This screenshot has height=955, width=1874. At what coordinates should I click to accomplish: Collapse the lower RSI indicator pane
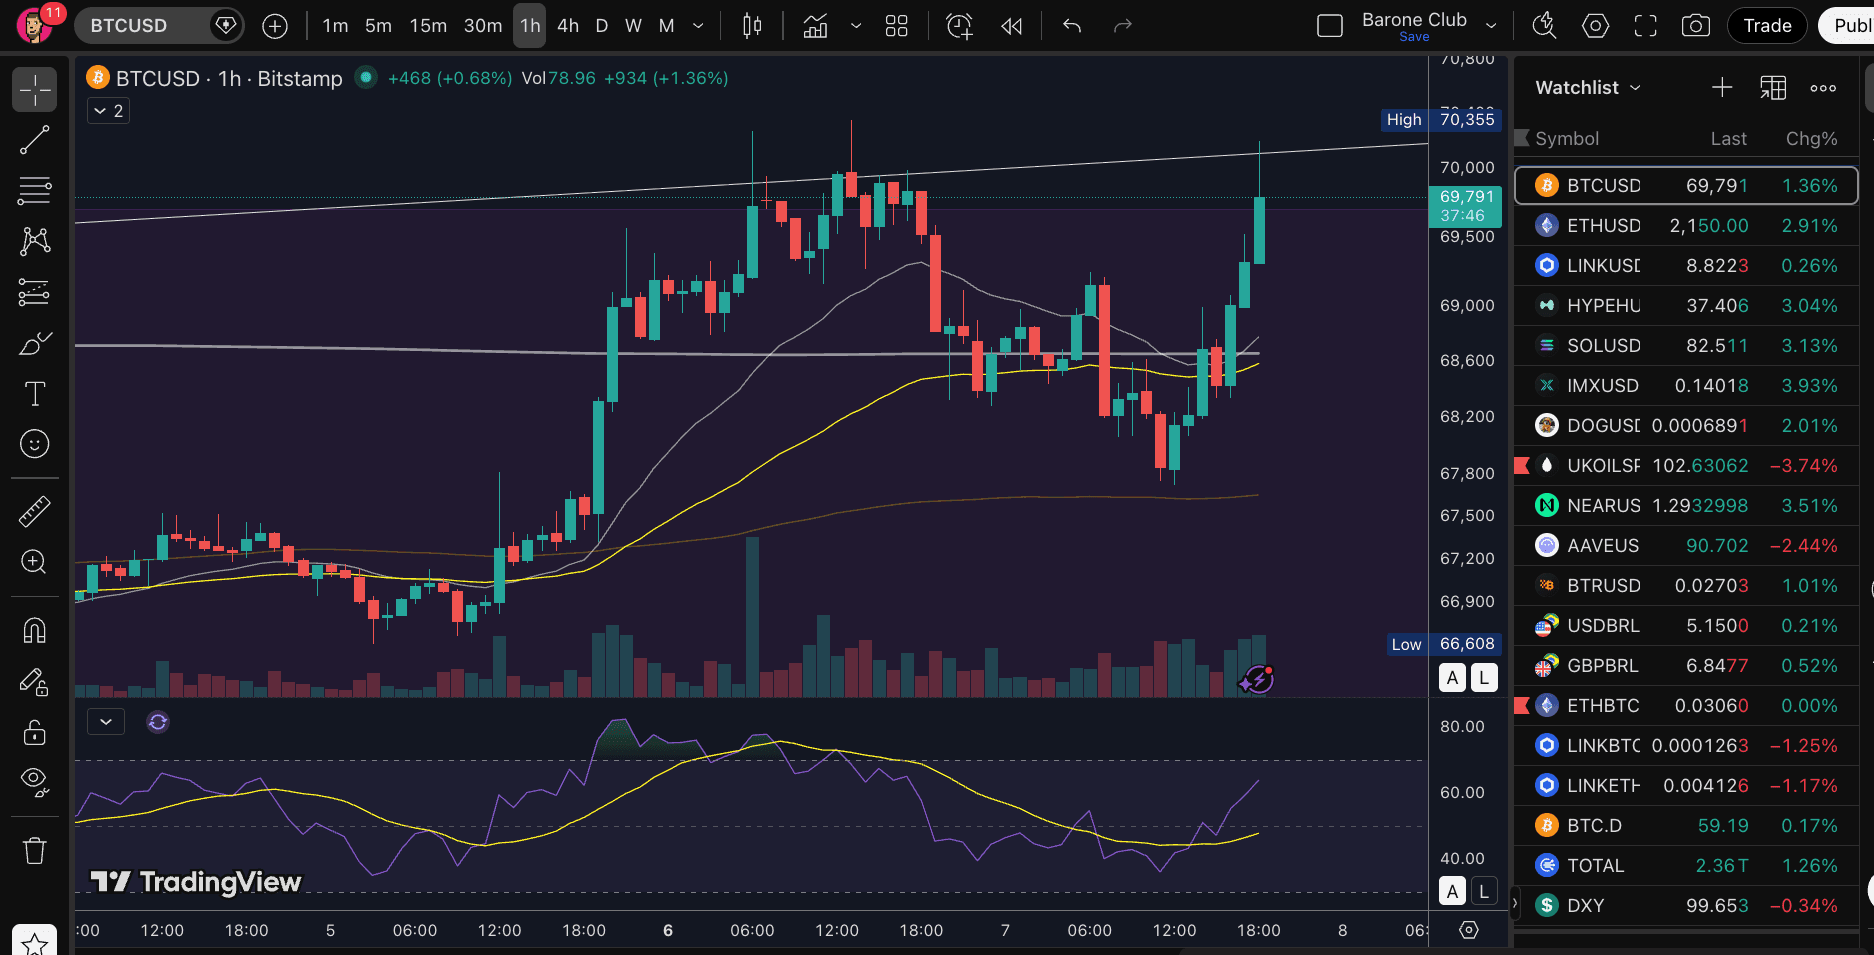pyautogui.click(x=105, y=721)
